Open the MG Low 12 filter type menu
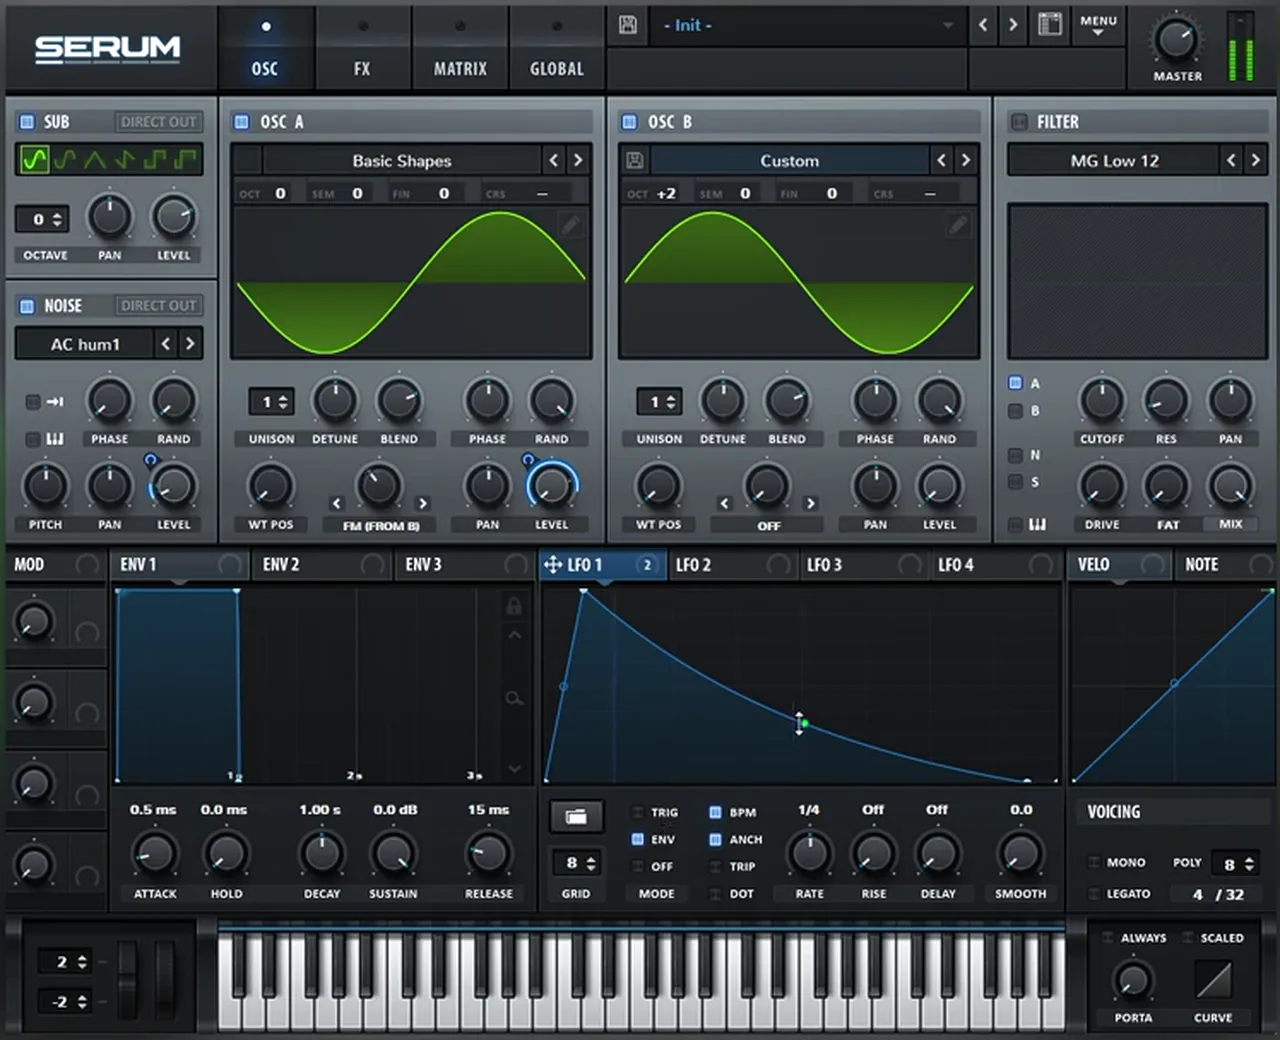 pyautogui.click(x=1114, y=160)
